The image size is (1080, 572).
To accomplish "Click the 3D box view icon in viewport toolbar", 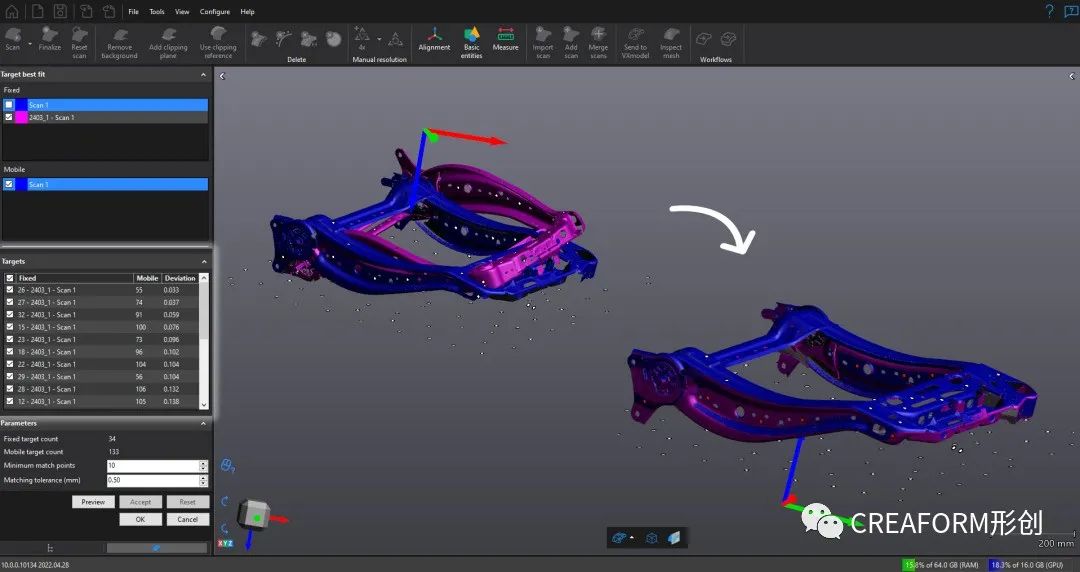I will [x=651, y=538].
